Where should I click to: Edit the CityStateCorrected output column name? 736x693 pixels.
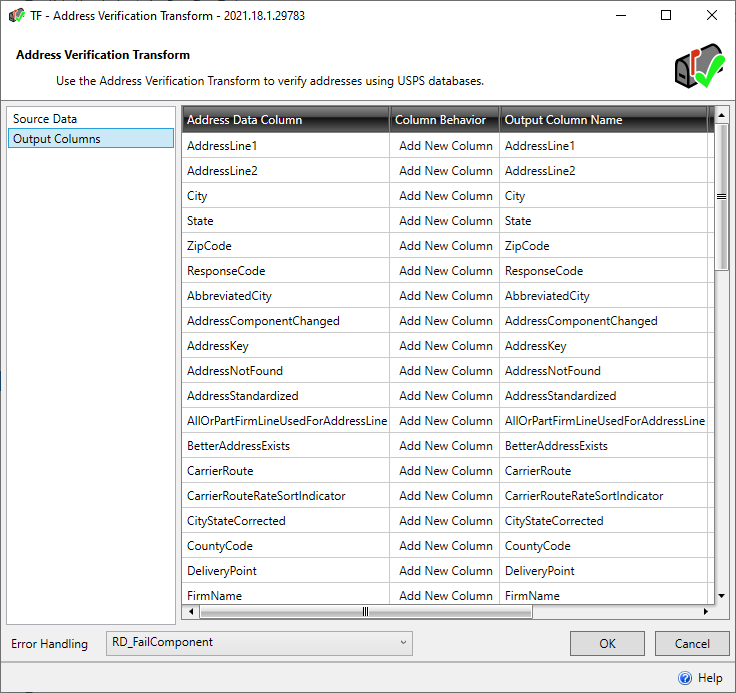[604, 521]
